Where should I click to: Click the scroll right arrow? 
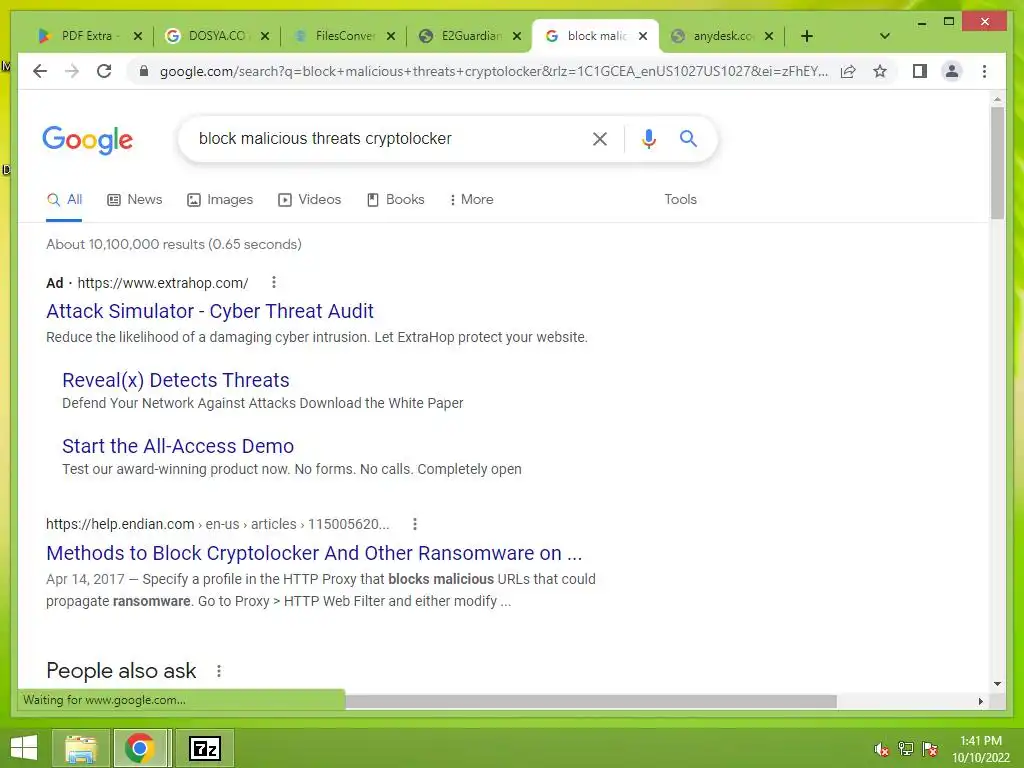coord(980,701)
